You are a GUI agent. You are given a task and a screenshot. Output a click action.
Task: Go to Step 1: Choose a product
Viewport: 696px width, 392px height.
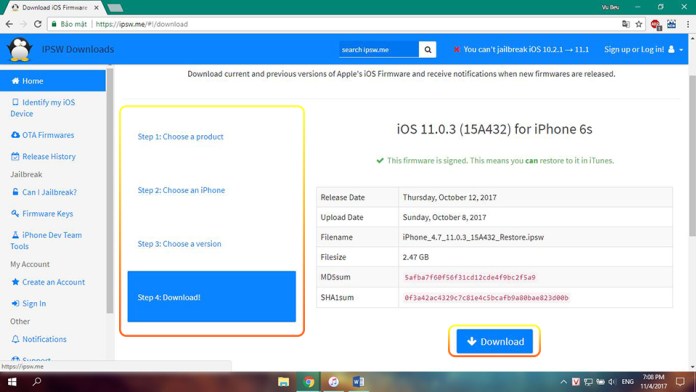[180, 137]
